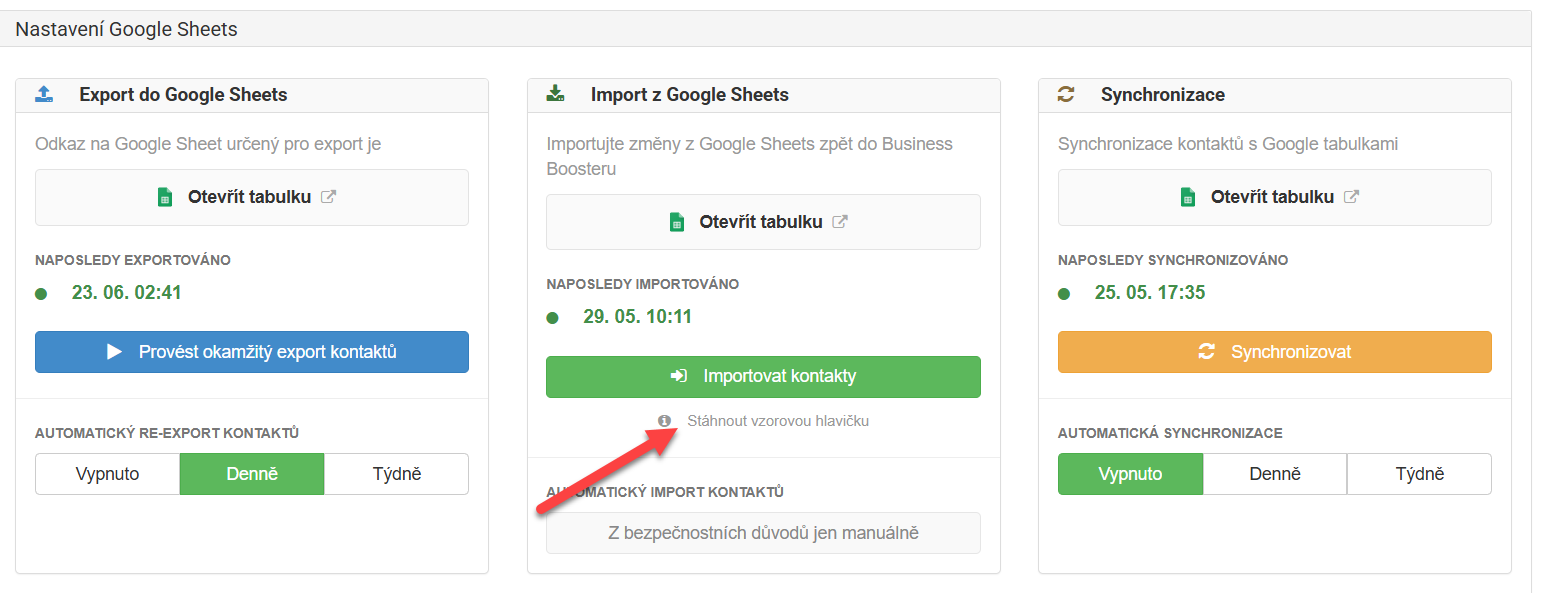Click the last import time 29. 05. 10:11
The image size is (1548, 593).
click(x=638, y=317)
